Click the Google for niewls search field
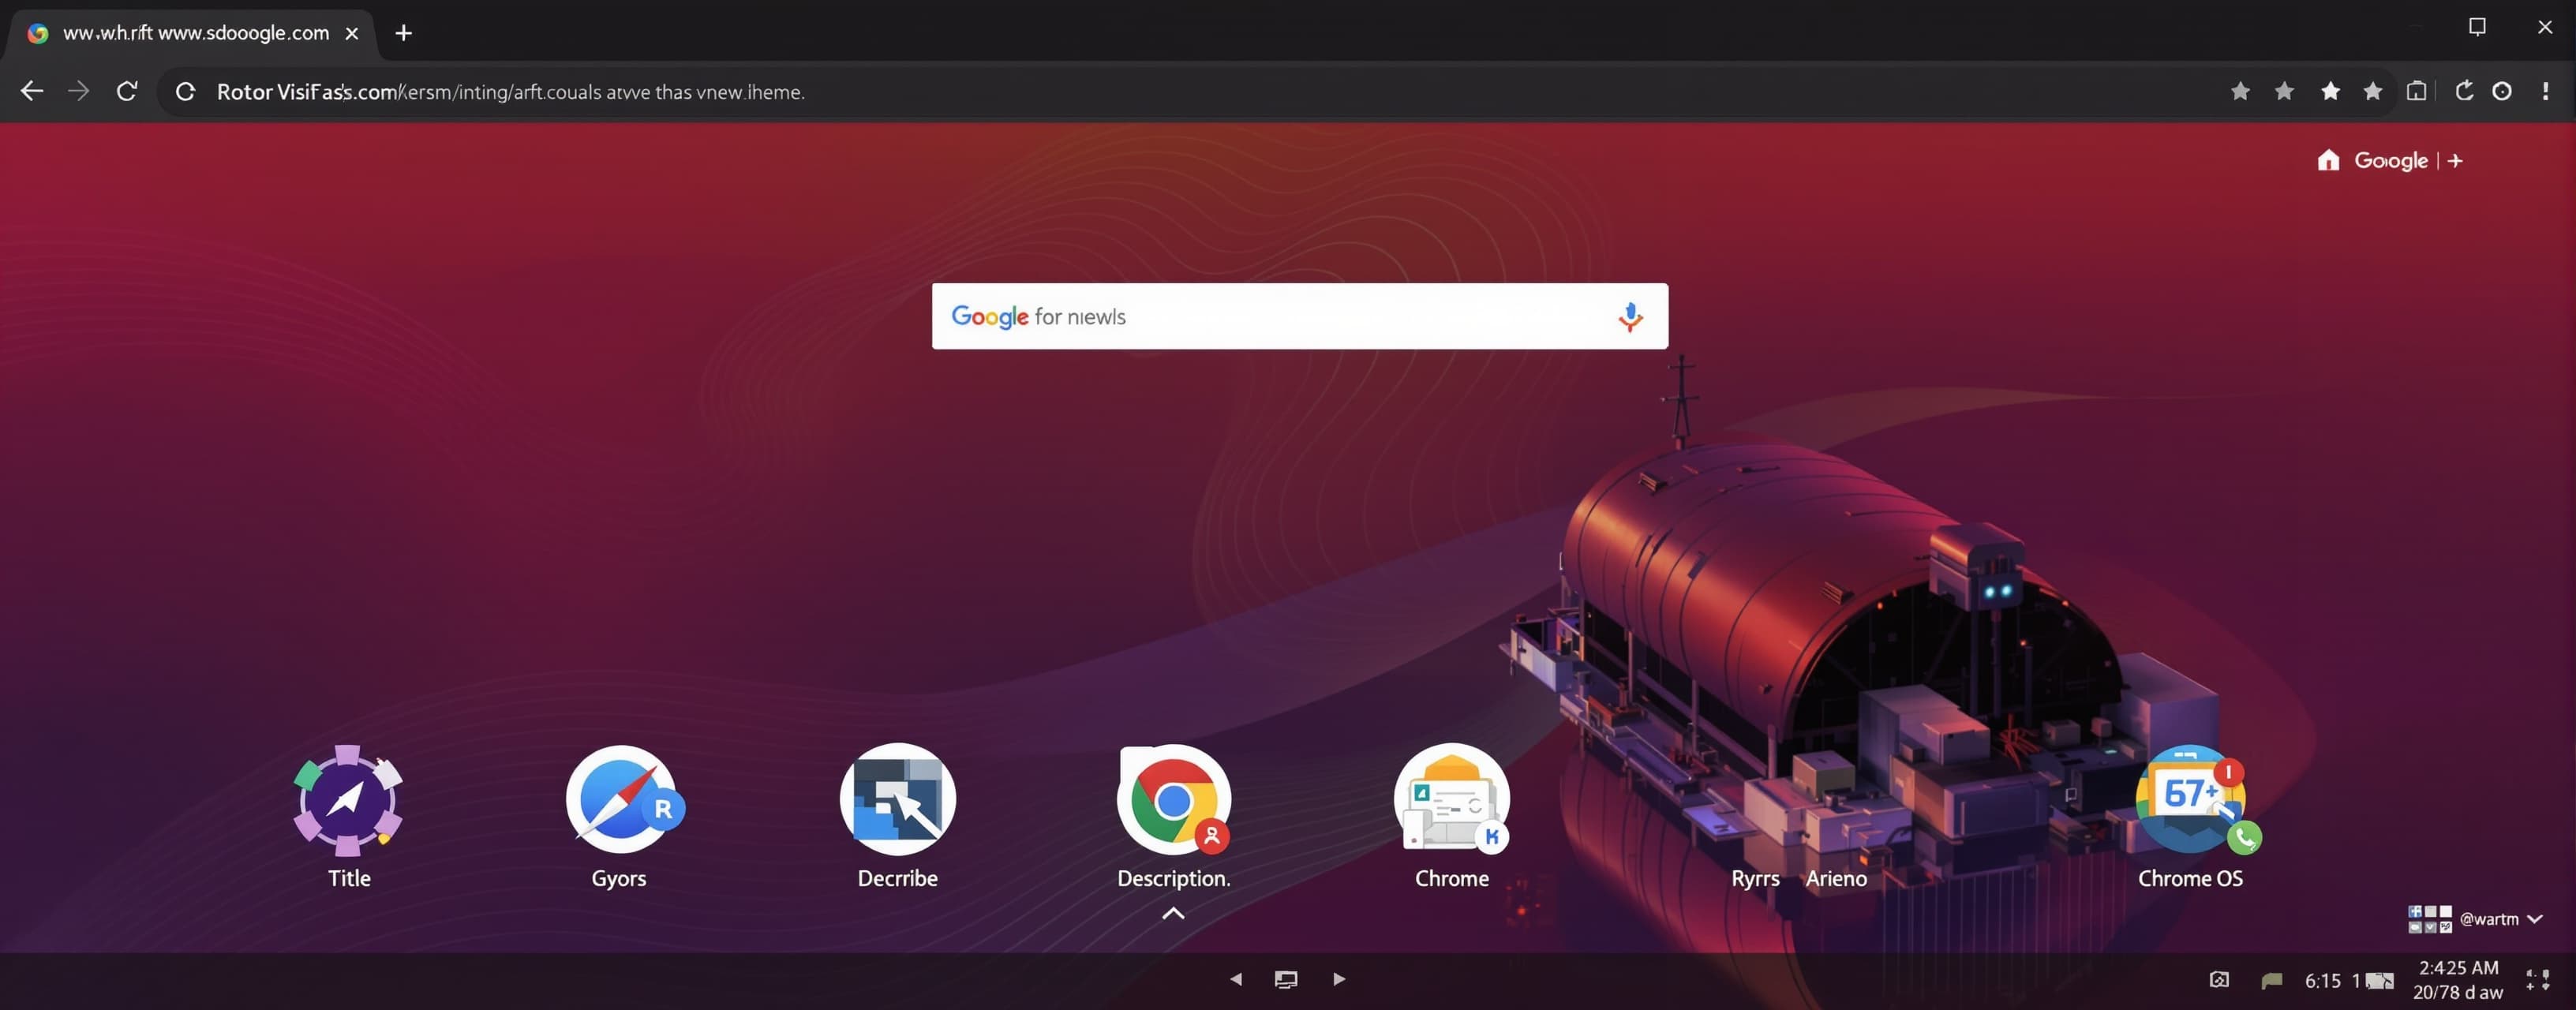The height and width of the screenshot is (1010, 2576). (1299, 316)
